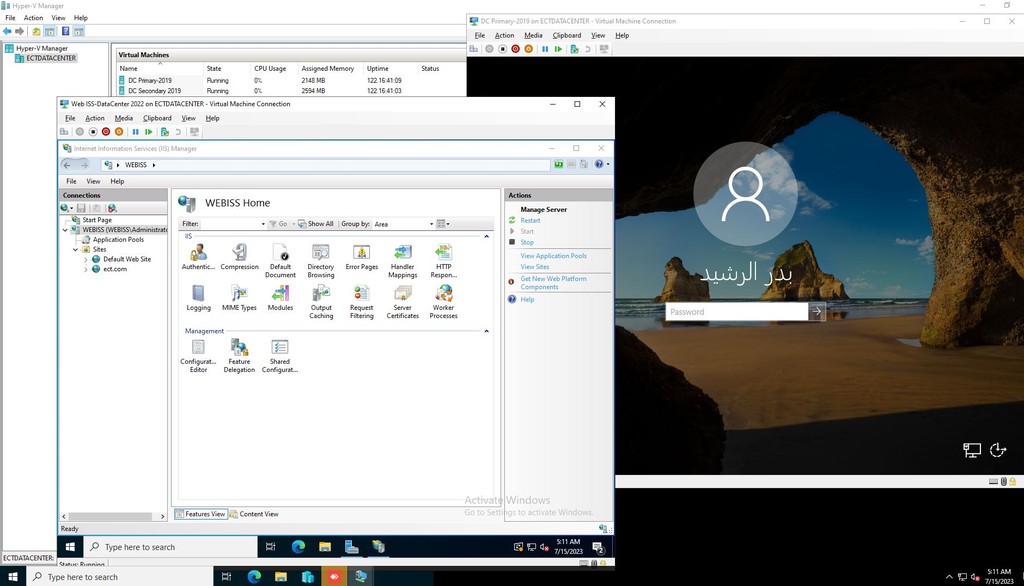Click the Password field on login screen
Screen dimensions: 1024x586
point(737,312)
